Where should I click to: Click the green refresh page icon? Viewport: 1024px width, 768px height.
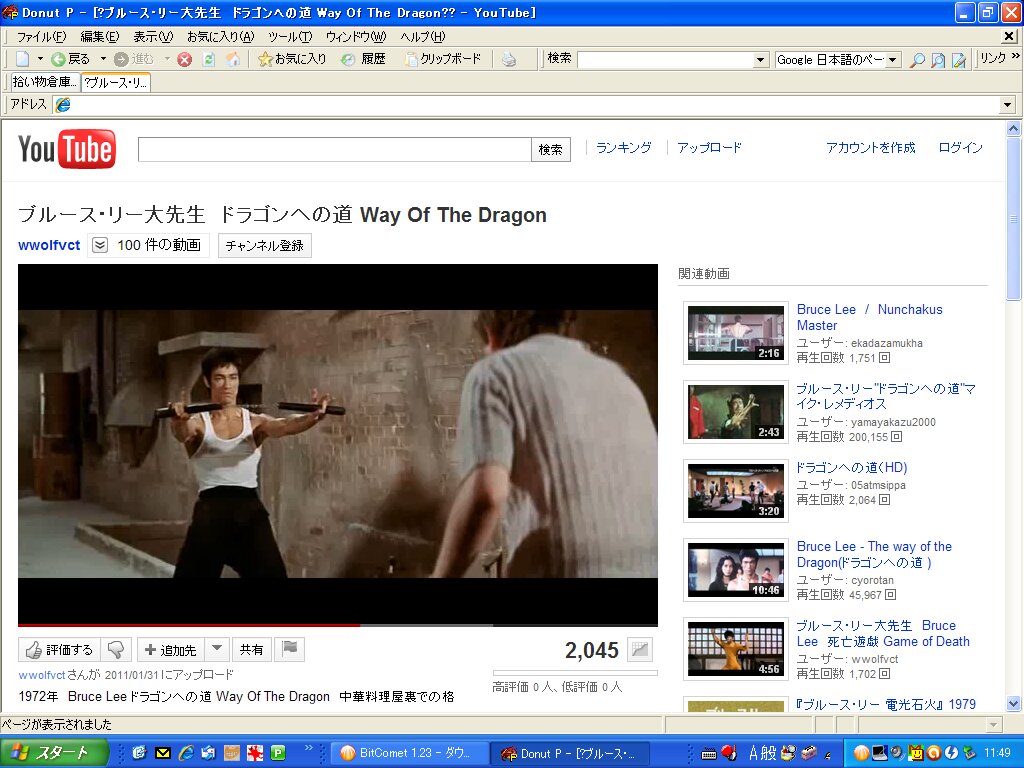click(209, 59)
